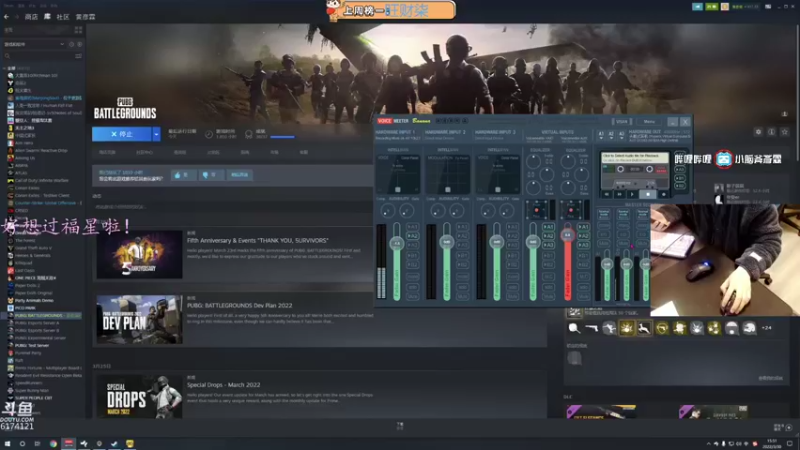This screenshot has width=800, height=450.
Task: Click cassette recorder record button
Action: 663,194
